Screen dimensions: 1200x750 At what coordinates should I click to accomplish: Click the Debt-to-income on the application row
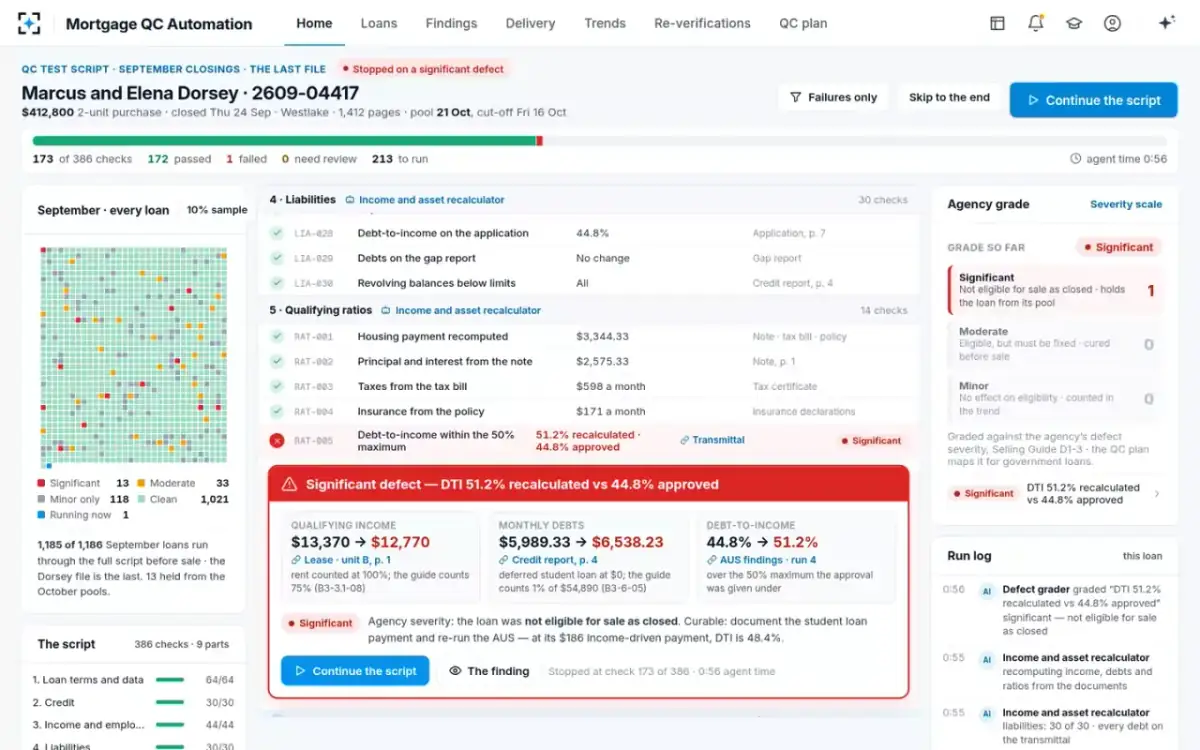point(590,233)
